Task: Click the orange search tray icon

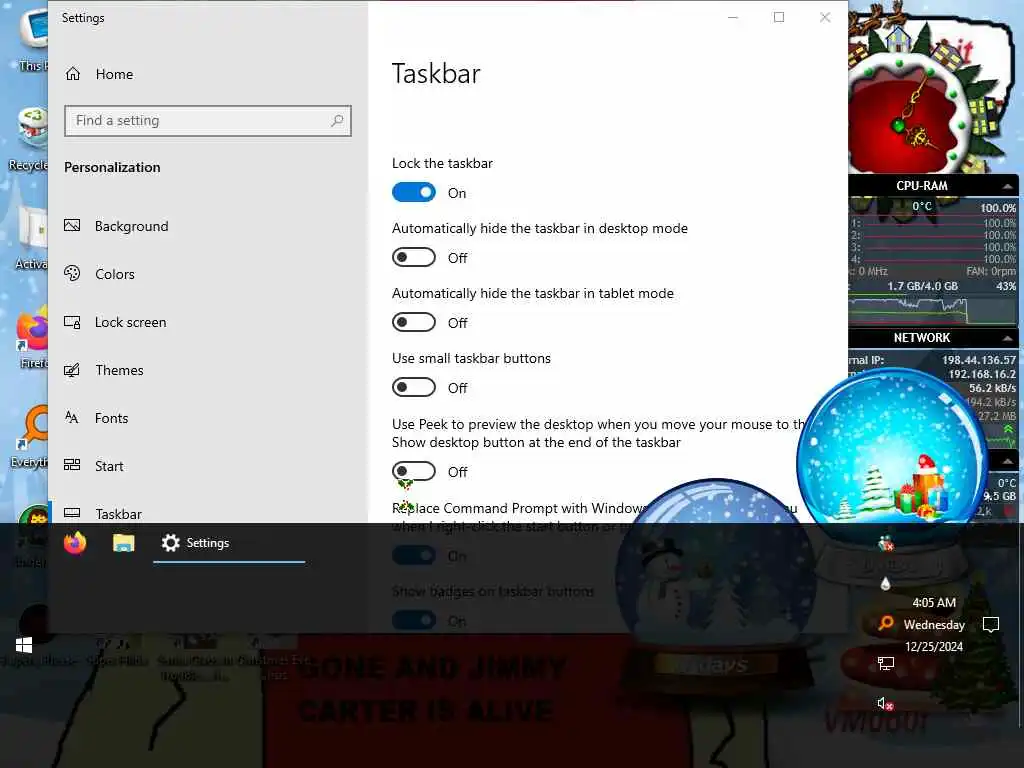Action: [886, 622]
